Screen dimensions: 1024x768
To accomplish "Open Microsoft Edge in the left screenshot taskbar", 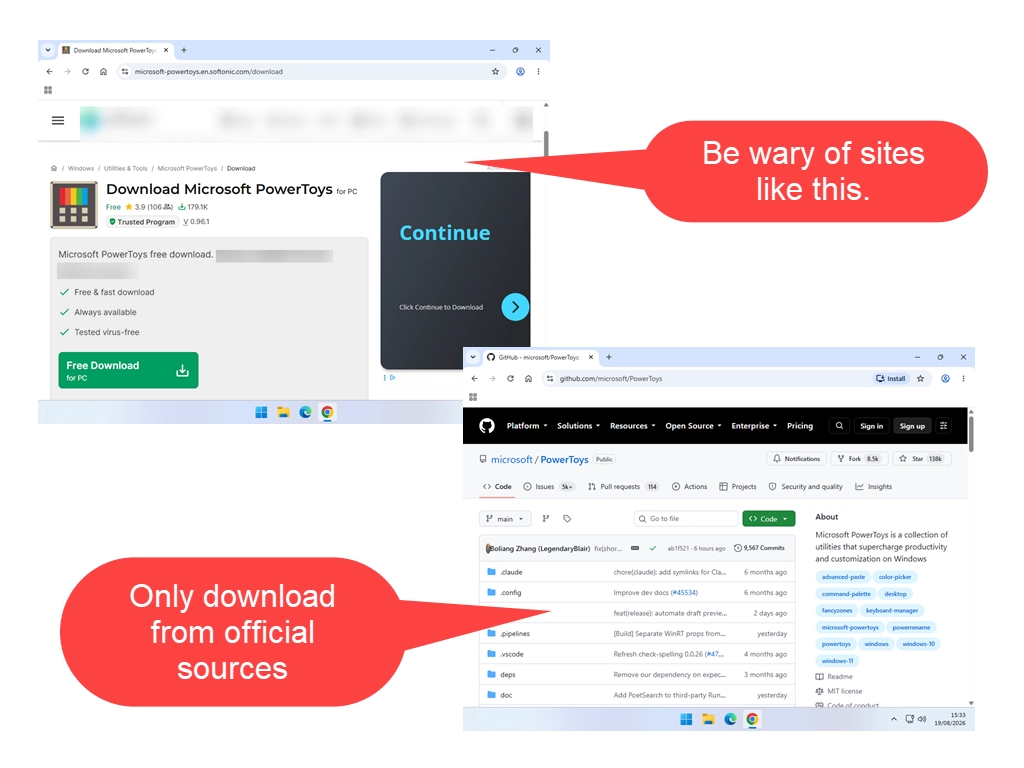I will (305, 412).
